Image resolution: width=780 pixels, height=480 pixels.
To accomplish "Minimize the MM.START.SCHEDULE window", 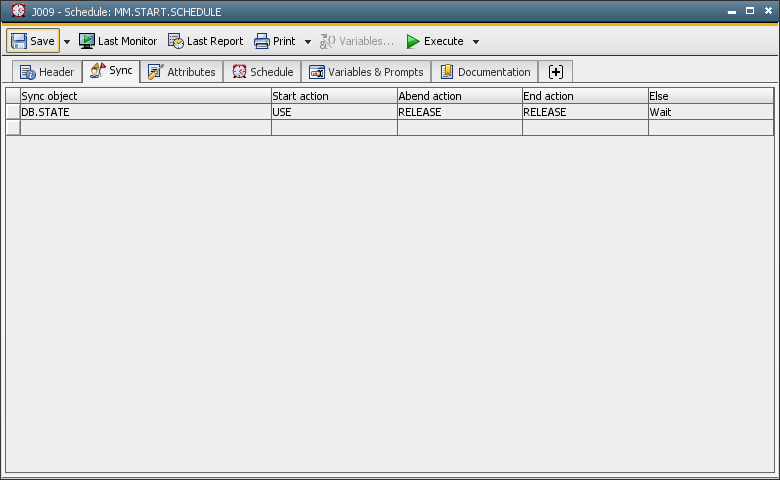I will (x=732, y=11).
